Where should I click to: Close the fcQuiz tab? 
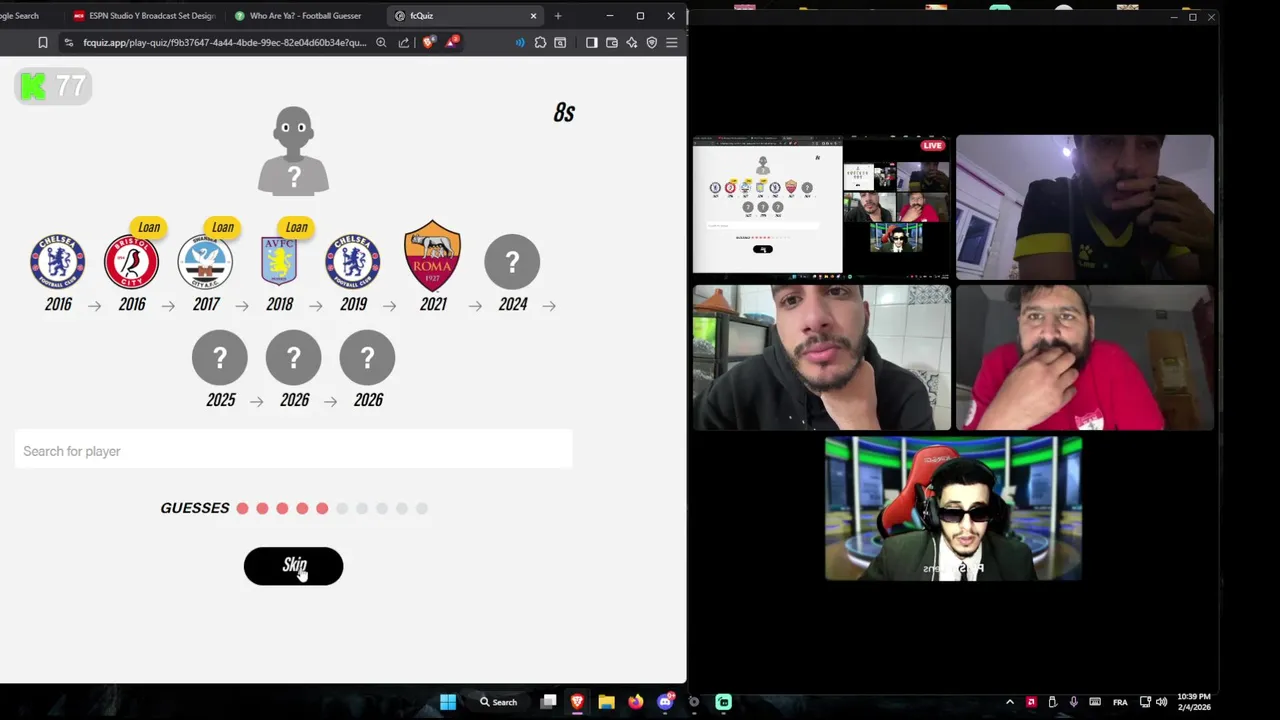[533, 16]
